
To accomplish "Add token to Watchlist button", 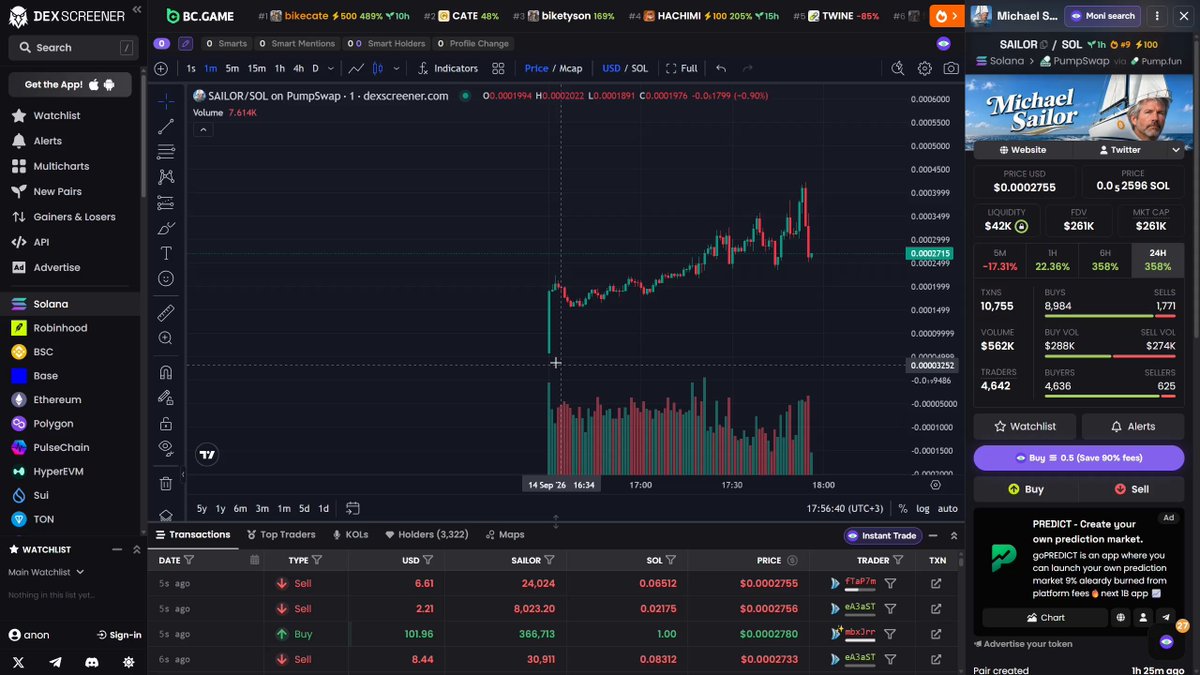I will click(1025, 426).
